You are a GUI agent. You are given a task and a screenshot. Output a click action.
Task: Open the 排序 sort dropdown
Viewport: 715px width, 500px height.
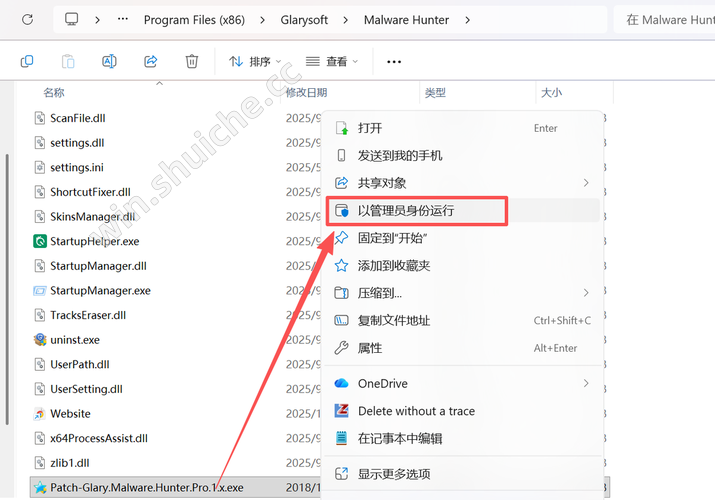[x=250, y=61]
